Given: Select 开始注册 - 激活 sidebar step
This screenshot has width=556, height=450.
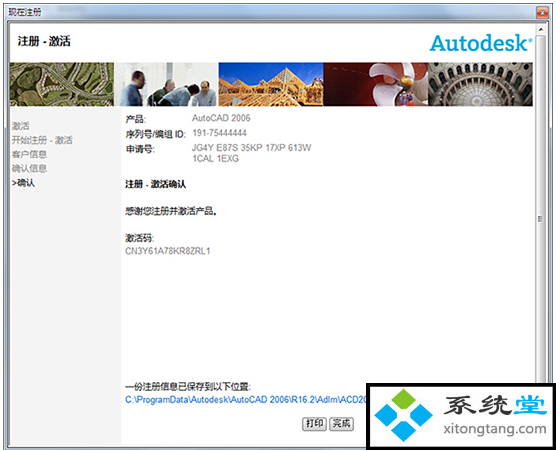Looking at the screenshot, I should (x=42, y=140).
